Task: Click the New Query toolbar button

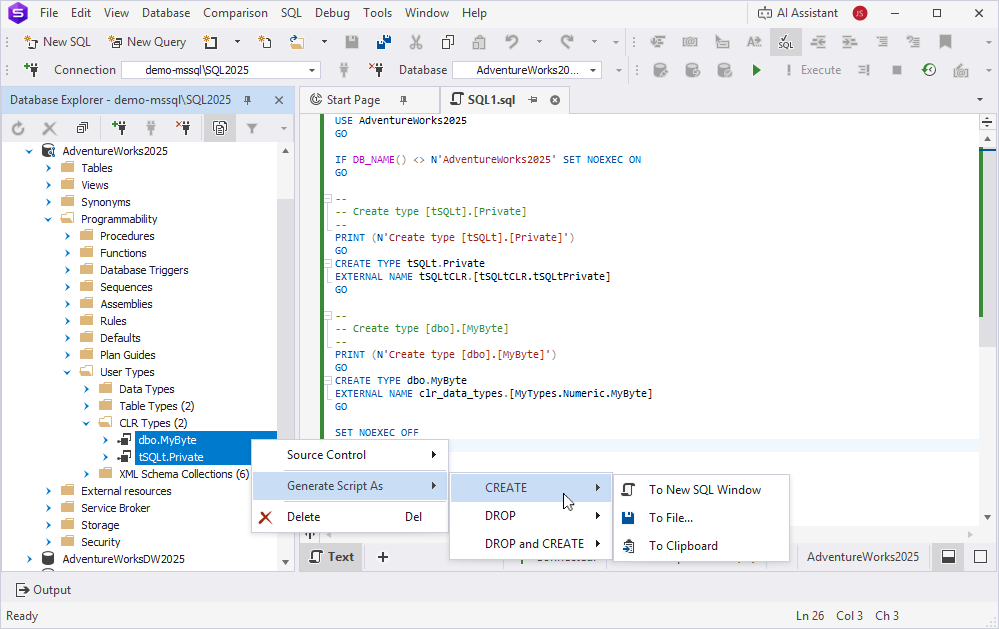Action: (x=147, y=42)
